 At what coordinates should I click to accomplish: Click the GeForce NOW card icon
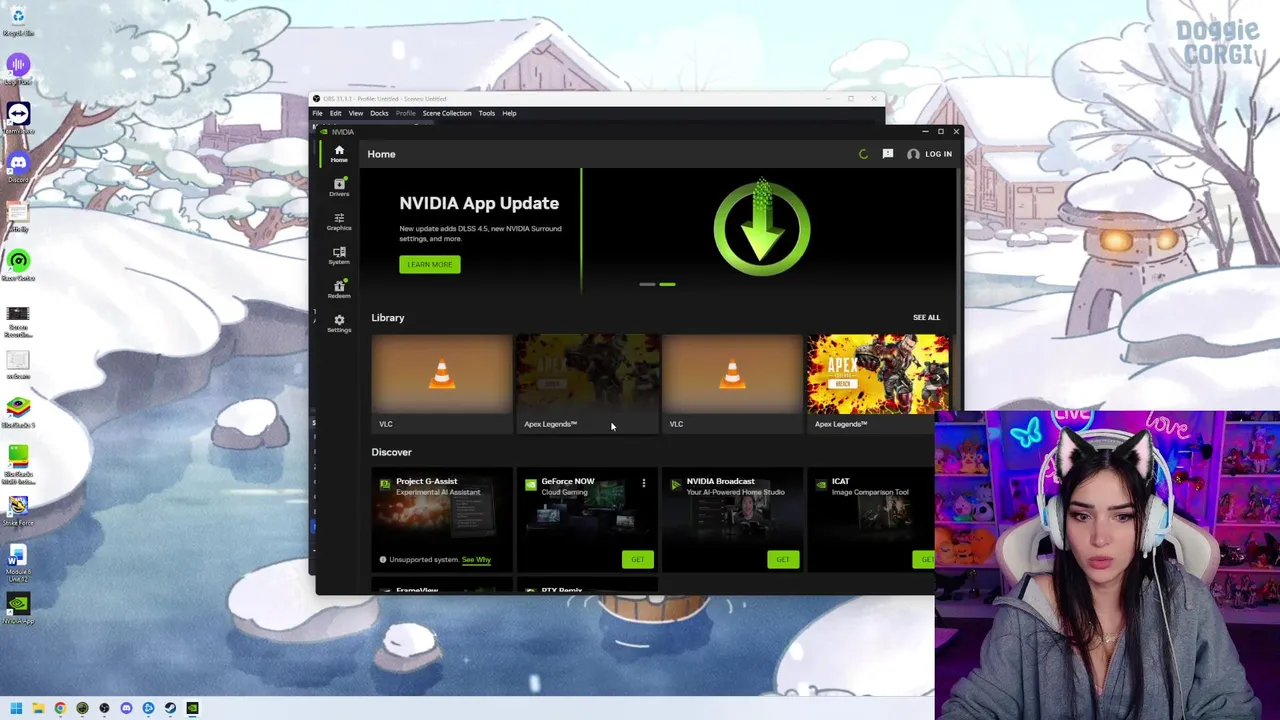pyautogui.click(x=530, y=485)
